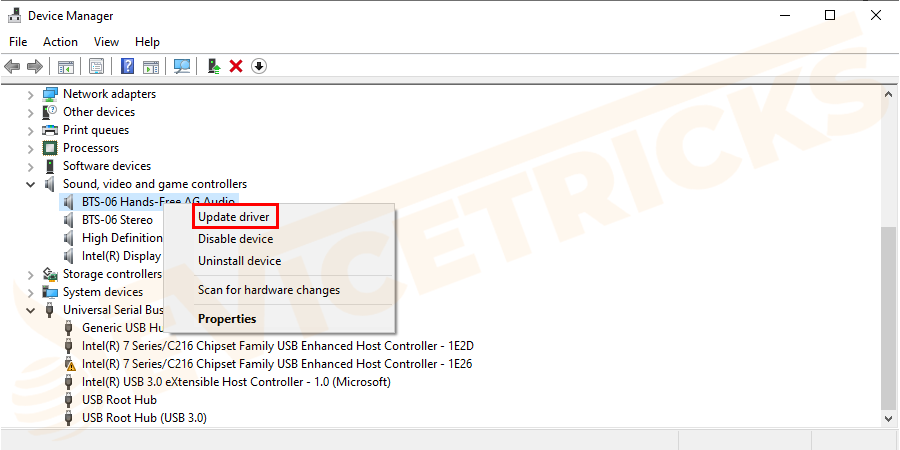Click Show/Hide Console Tree toolbar icon
This screenshot has height=450, width=900.
(x=66, y=67)
